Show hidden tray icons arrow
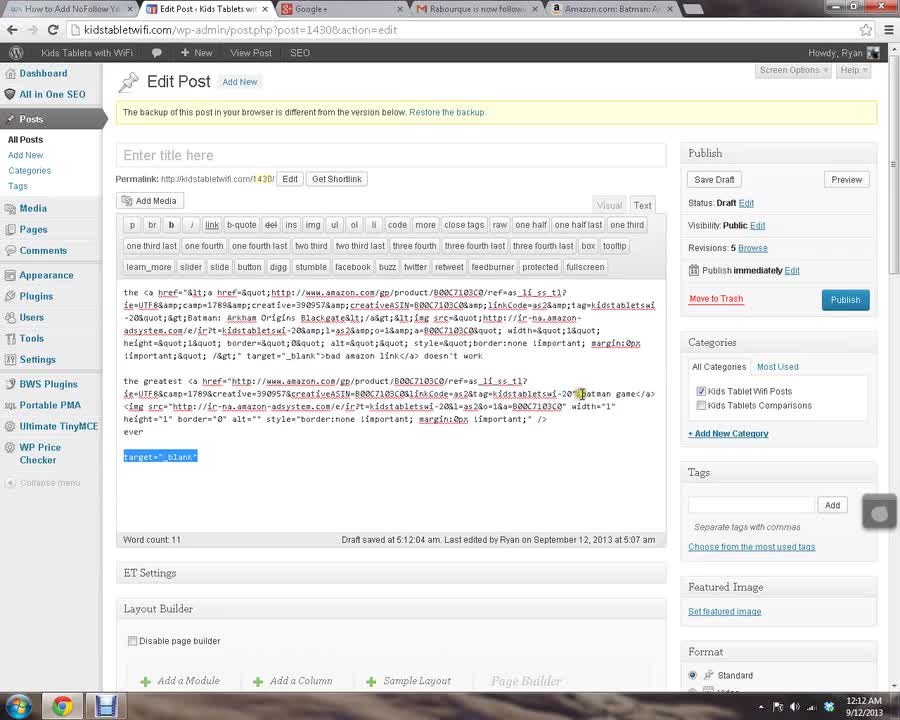This screenshot has height=720, width=900. click(761, 707)
